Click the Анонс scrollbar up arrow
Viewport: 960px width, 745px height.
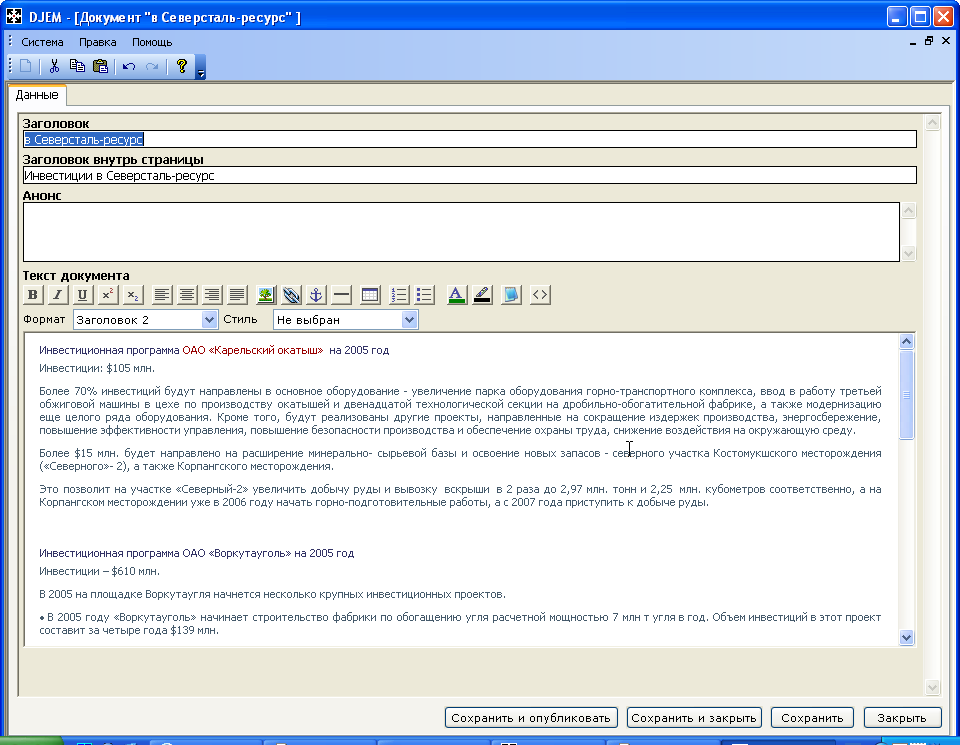(x=909, y=211)
